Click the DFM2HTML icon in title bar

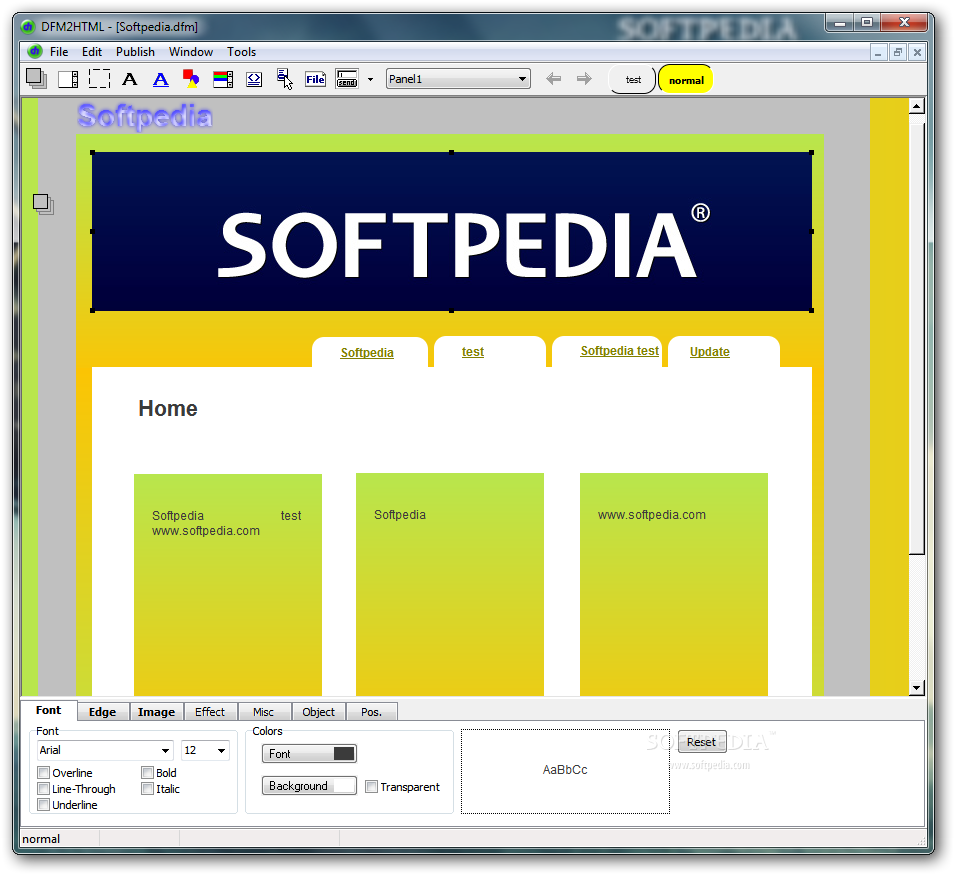click(27, 27)
